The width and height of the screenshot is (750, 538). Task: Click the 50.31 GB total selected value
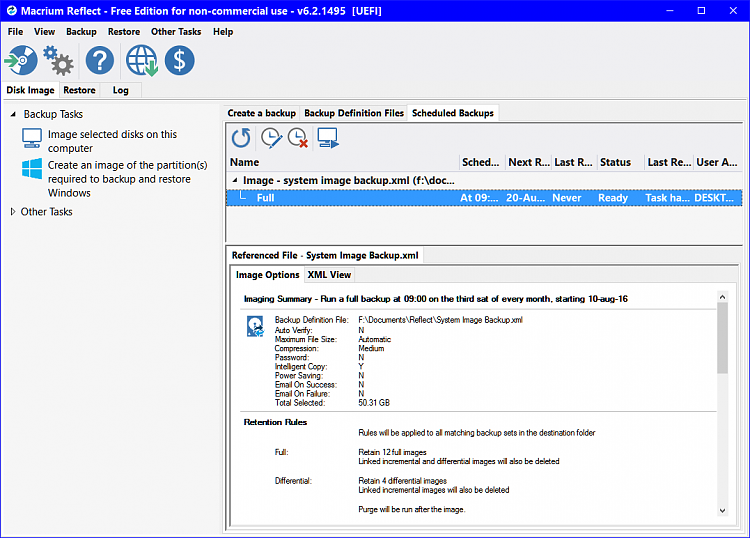[374, 403]
